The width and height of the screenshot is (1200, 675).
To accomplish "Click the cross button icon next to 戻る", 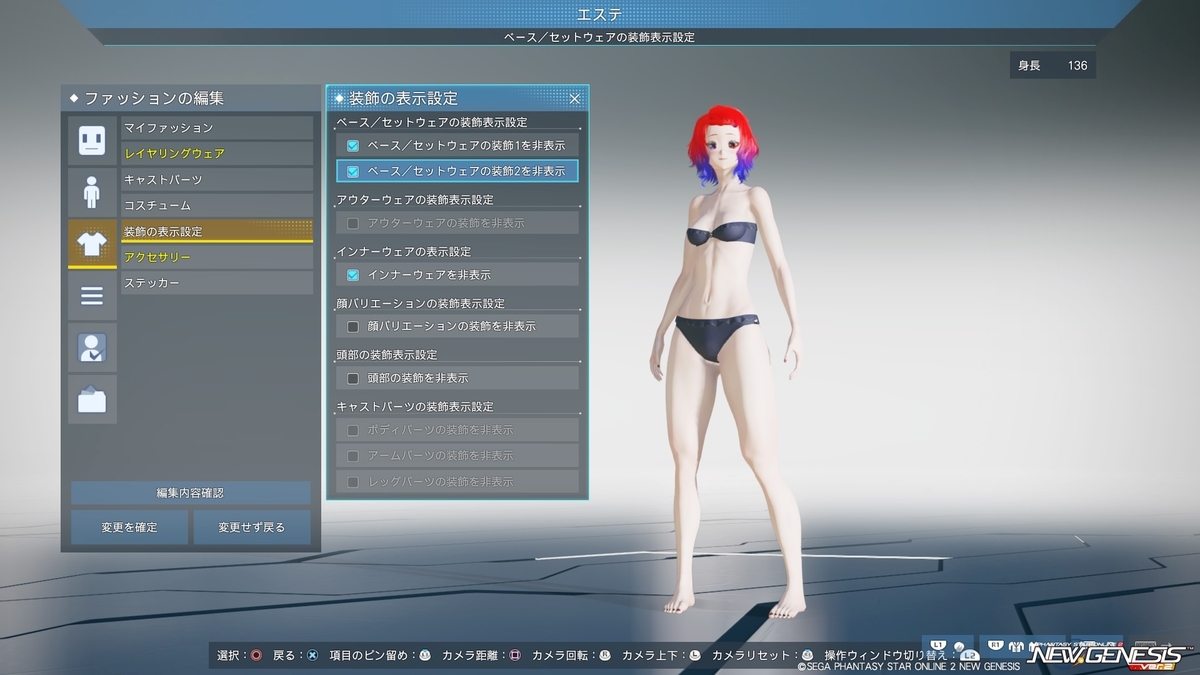I will (x=313, y=655).
